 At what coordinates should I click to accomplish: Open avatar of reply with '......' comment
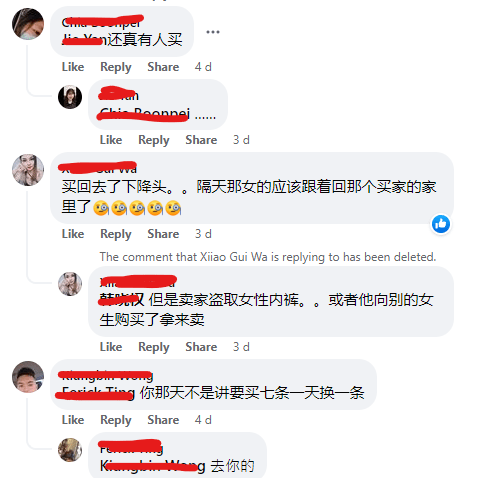tap(70, 97)
